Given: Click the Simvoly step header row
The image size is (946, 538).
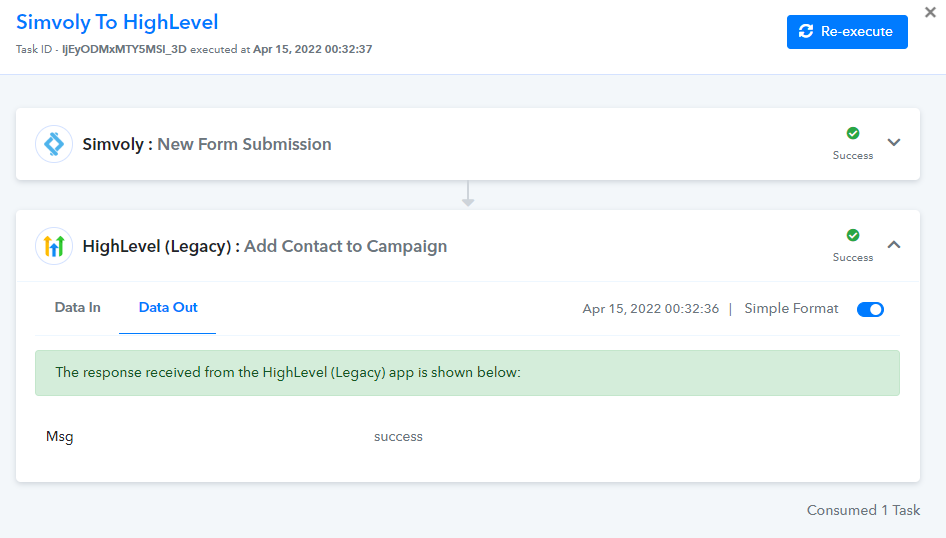Looking at the screenshot, I should coord(468,144).
